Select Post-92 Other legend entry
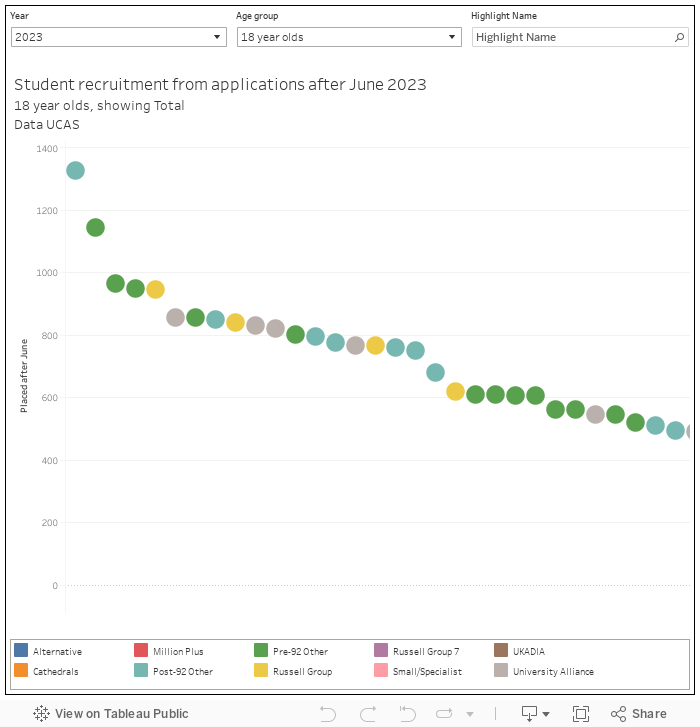Viewport: 700px width, 727px height. point(141,672)
